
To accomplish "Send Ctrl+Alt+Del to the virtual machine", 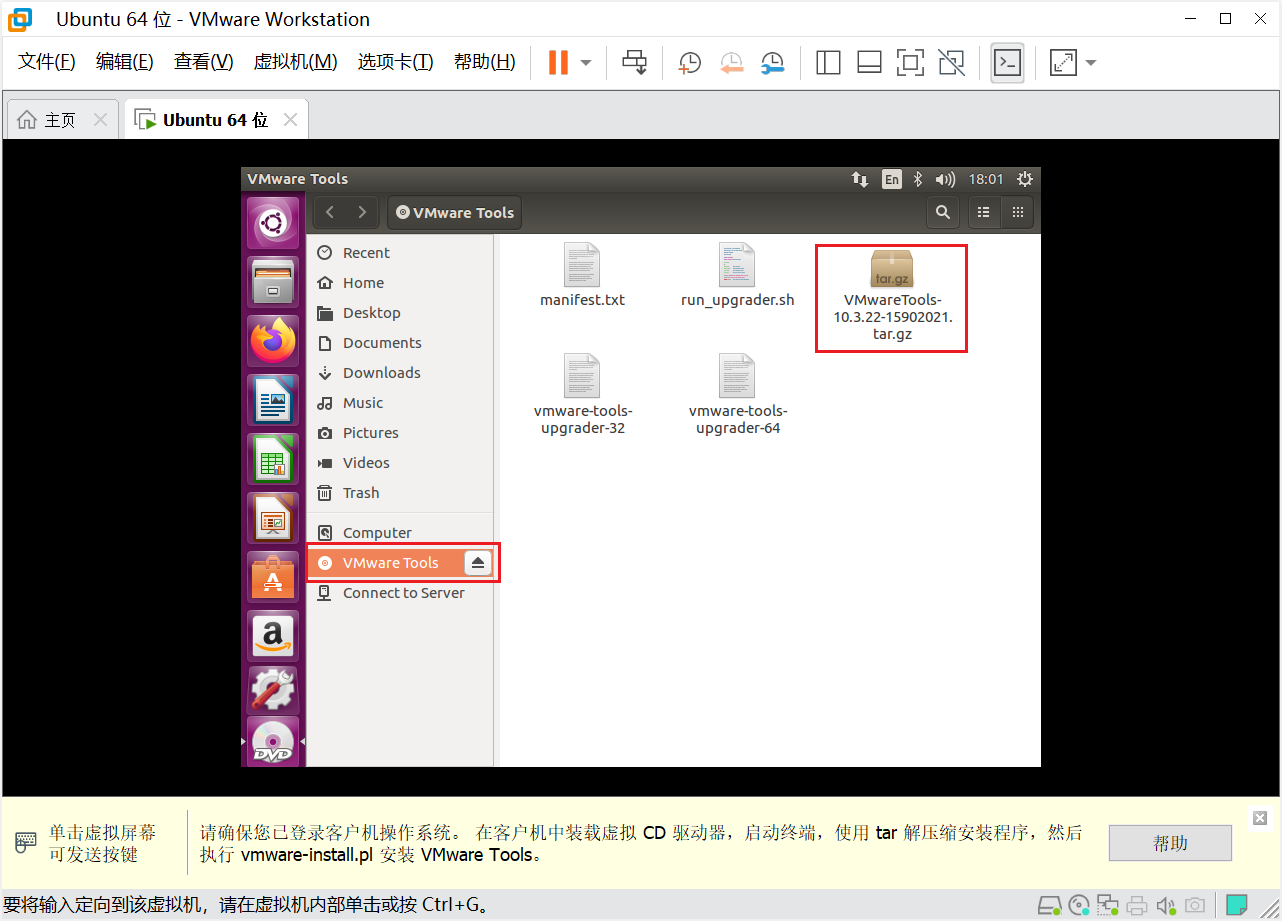I will 634,62.
